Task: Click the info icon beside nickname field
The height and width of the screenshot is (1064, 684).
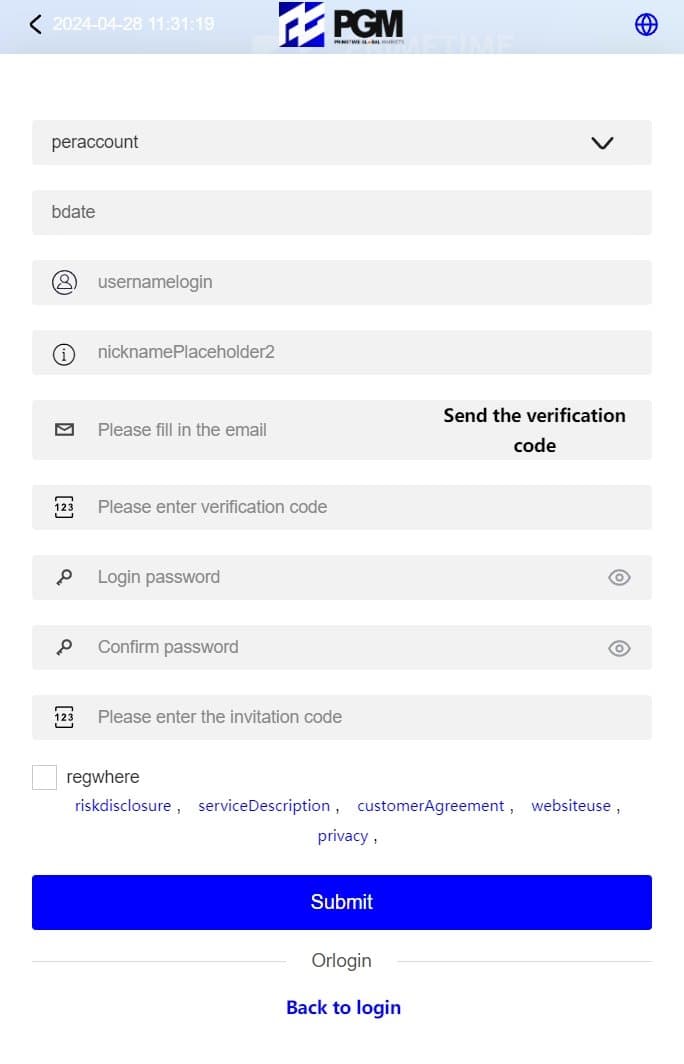Action: 64,353
